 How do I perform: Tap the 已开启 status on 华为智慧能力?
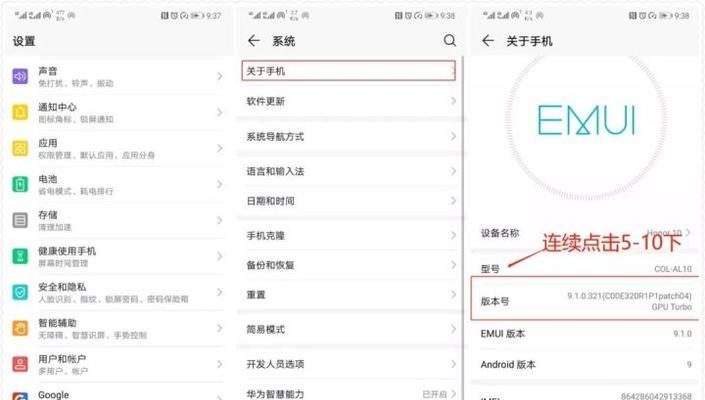(434, 394)
